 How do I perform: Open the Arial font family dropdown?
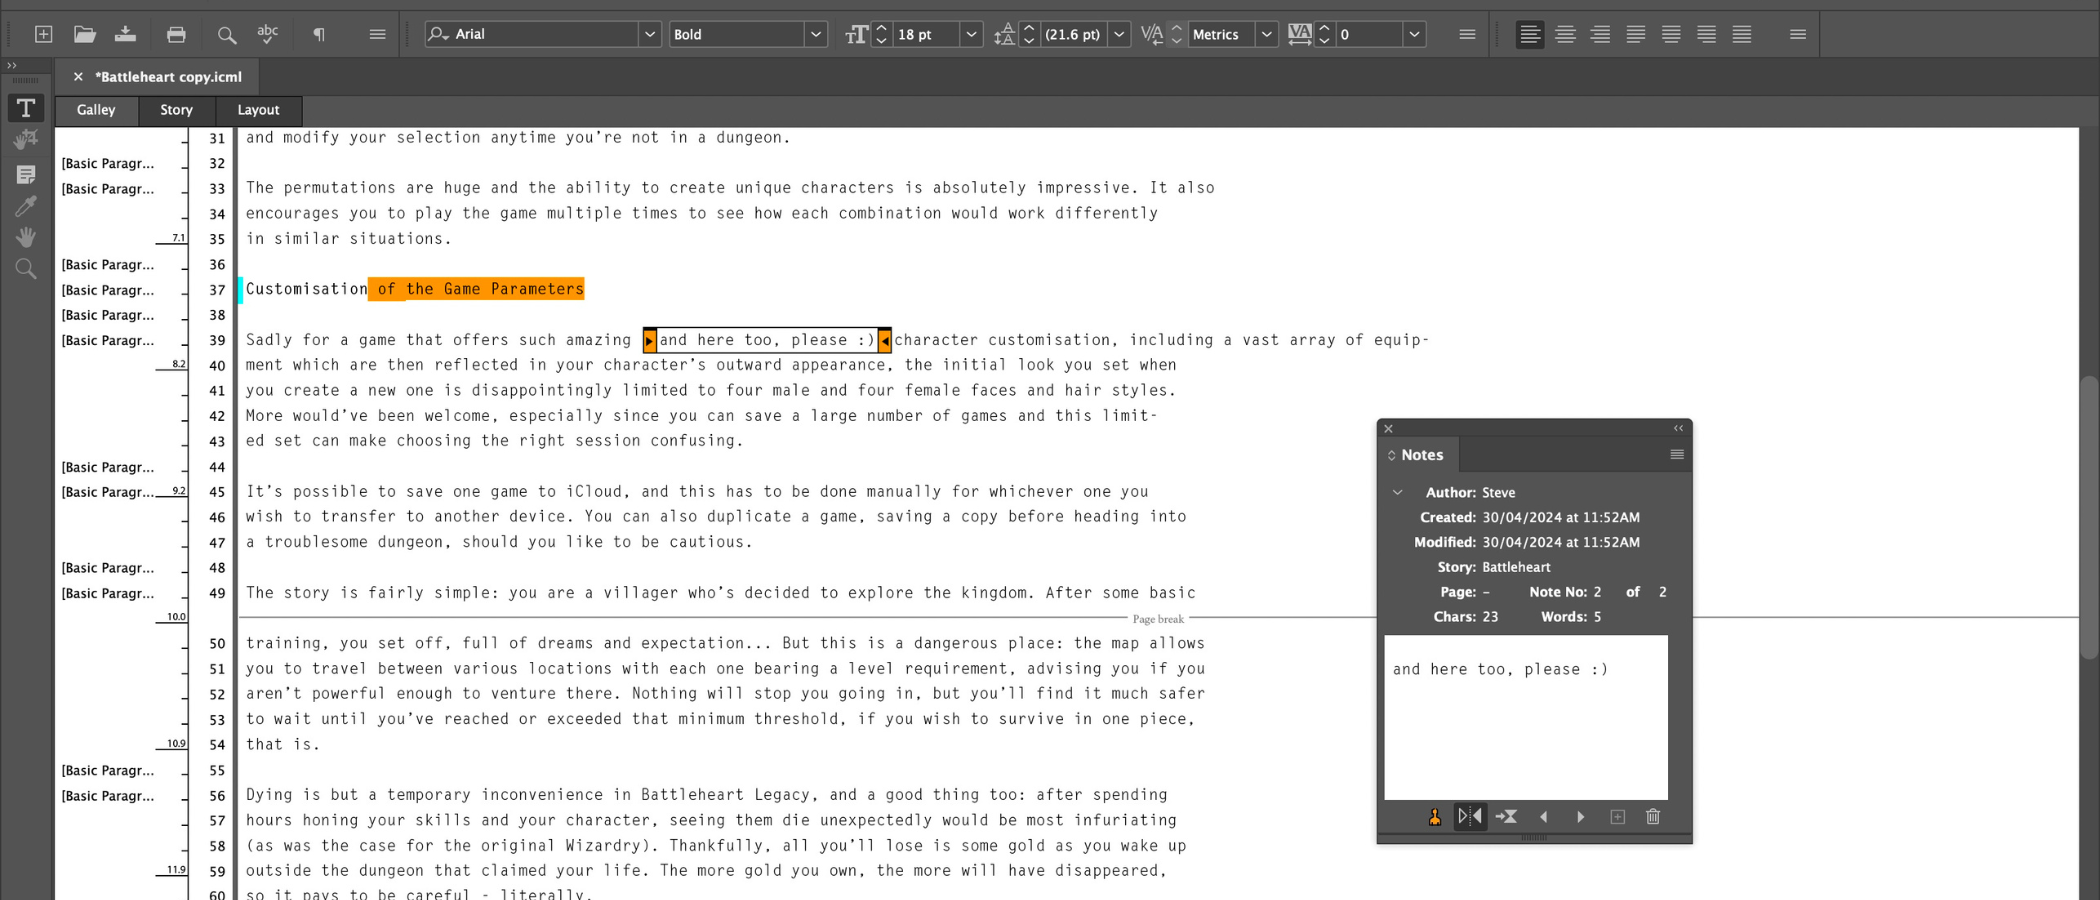[x=650, y=34]
